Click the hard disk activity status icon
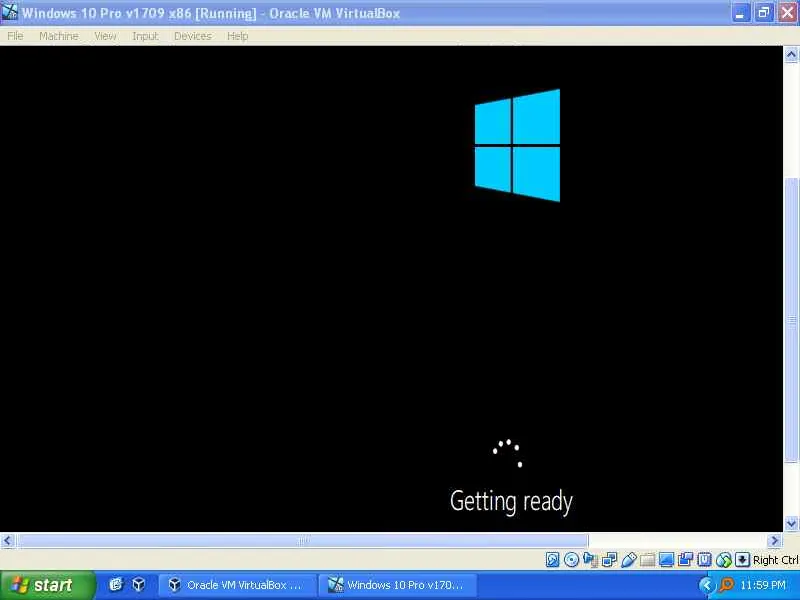Image resolution: width=800 pixels, height=600 pixels. pos(553,560)
